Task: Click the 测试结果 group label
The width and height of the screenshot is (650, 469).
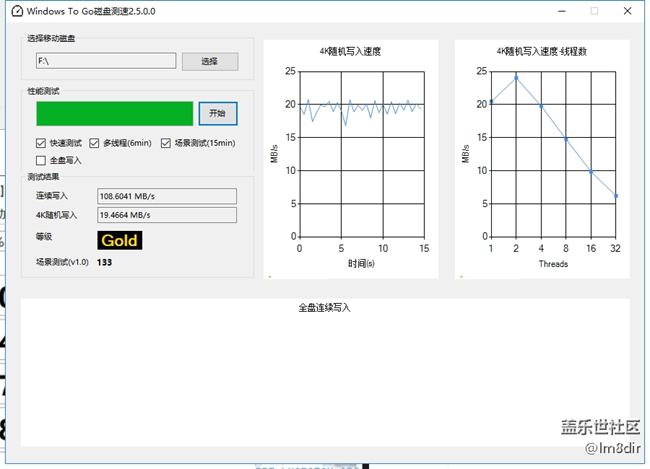Action: point(44,177)
